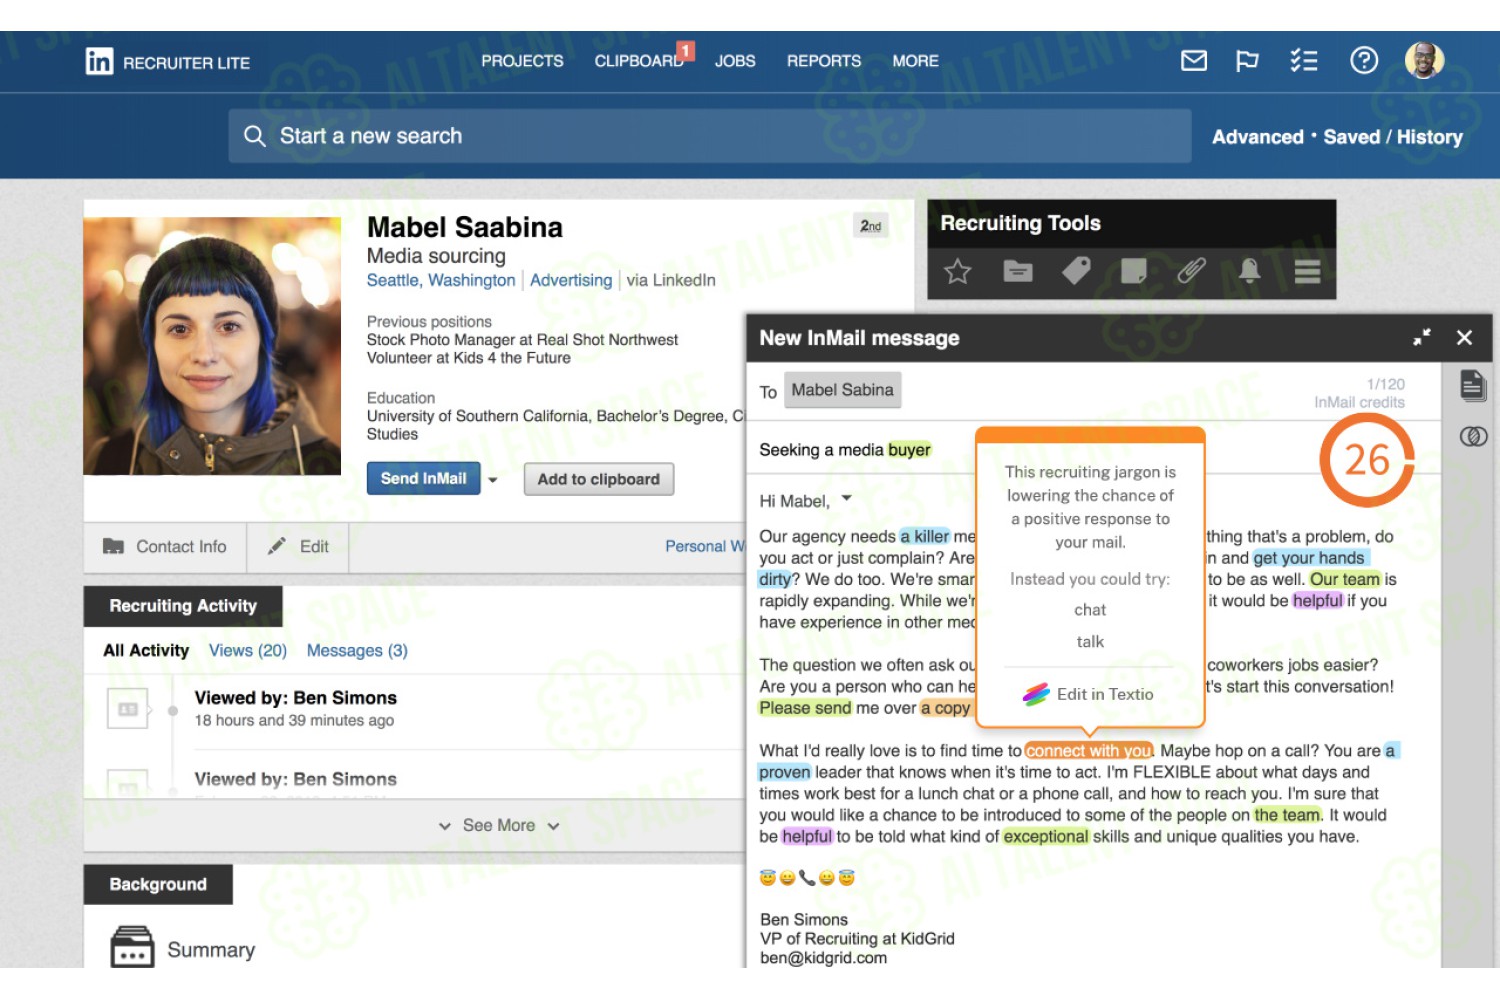The image size is (1500, 1000).
Task: Open the Contact Info tab
Action: tap(165, 547)
